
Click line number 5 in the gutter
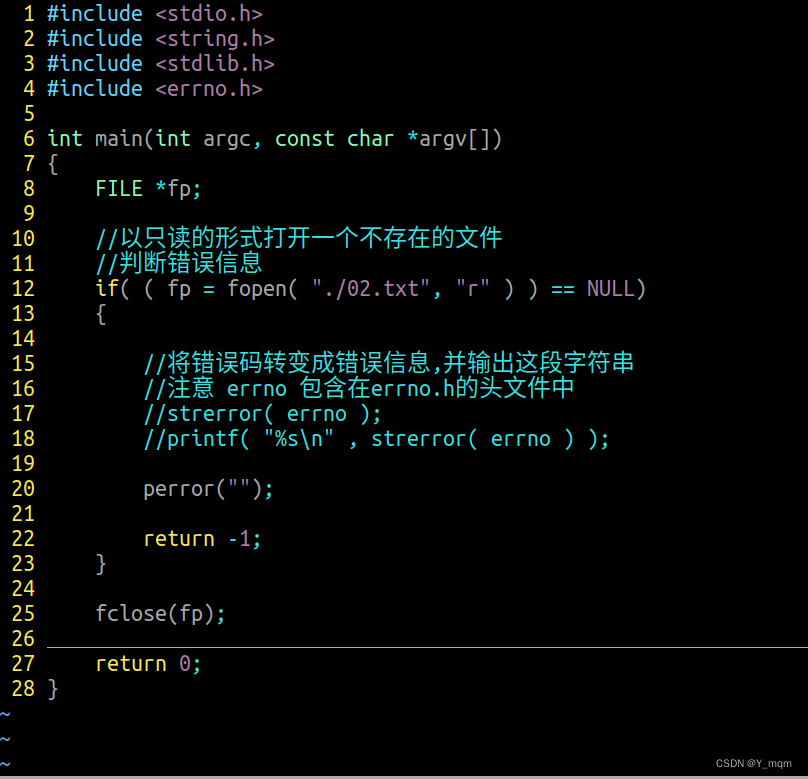pos(29,114)
